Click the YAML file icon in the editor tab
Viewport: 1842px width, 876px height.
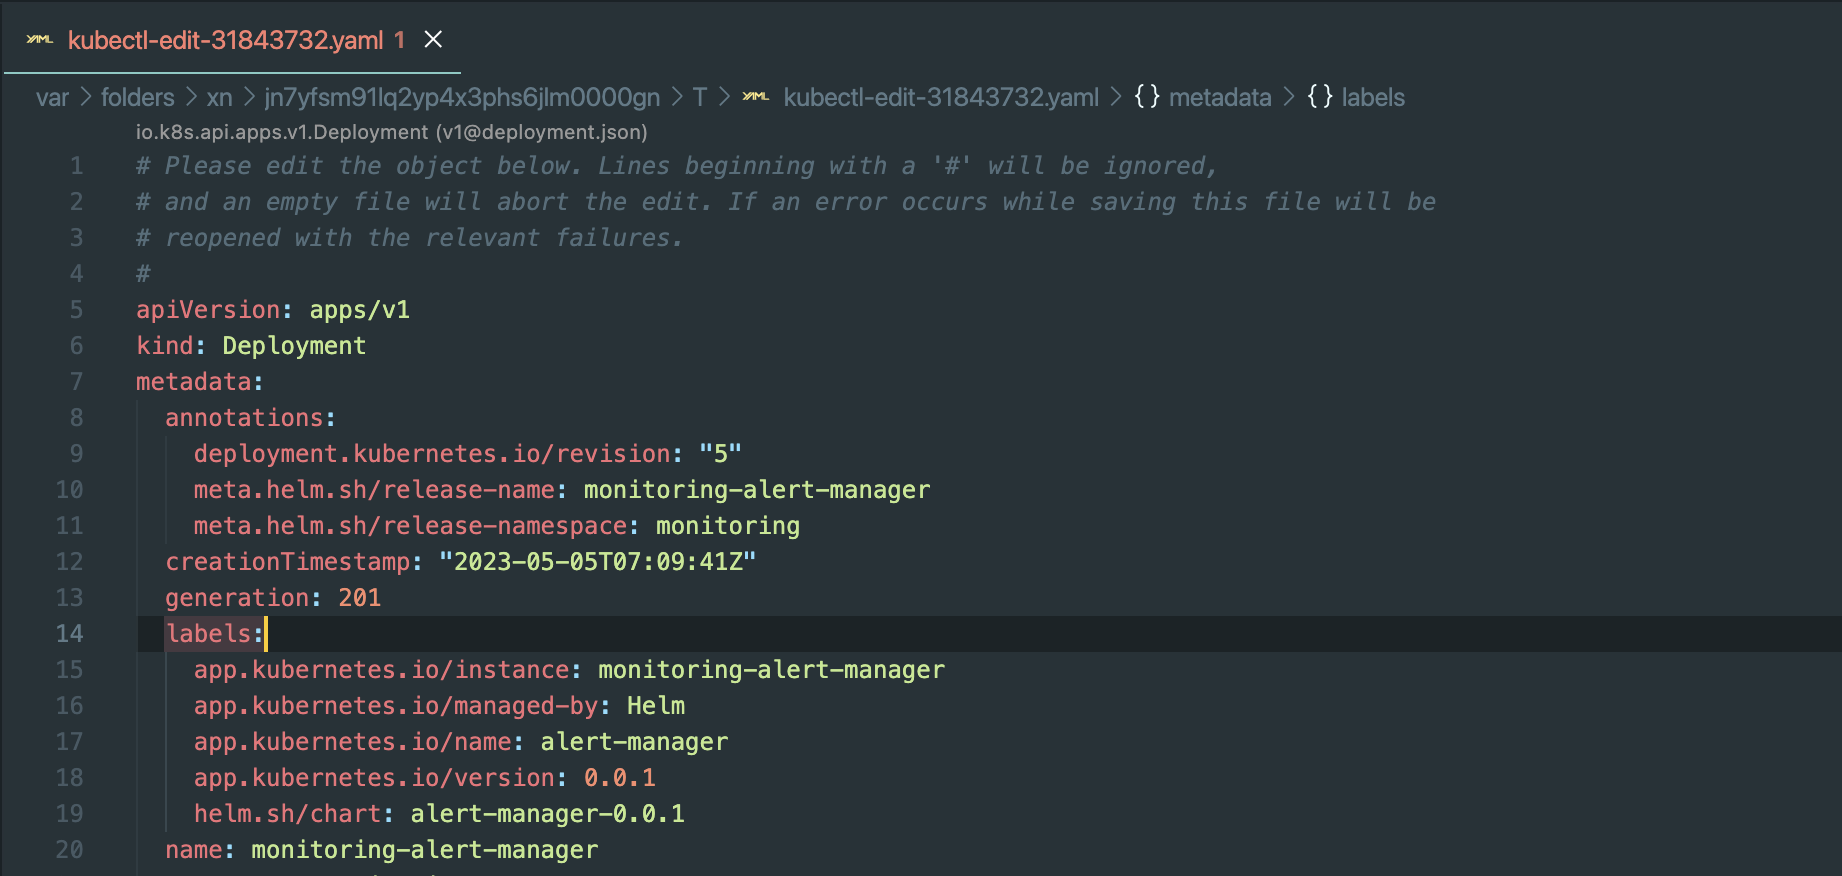40,40
